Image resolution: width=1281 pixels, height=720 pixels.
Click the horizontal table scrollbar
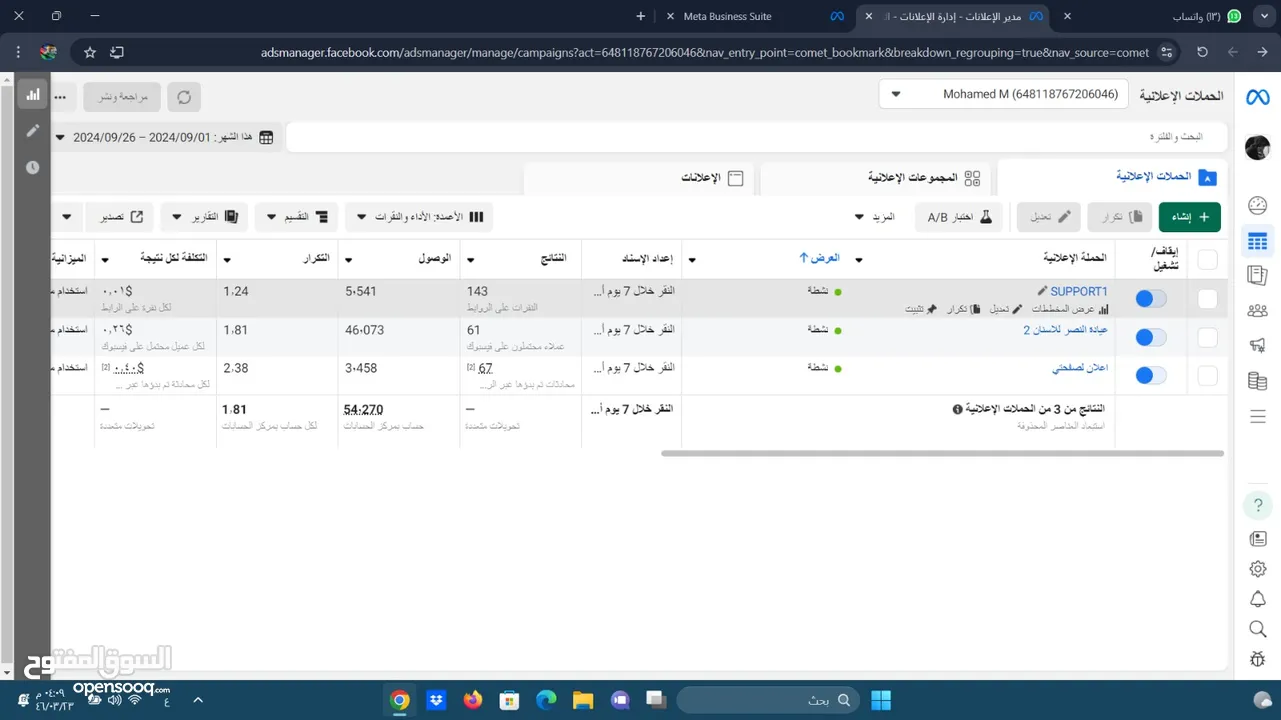pyautogui.click(x=942, y=453)
